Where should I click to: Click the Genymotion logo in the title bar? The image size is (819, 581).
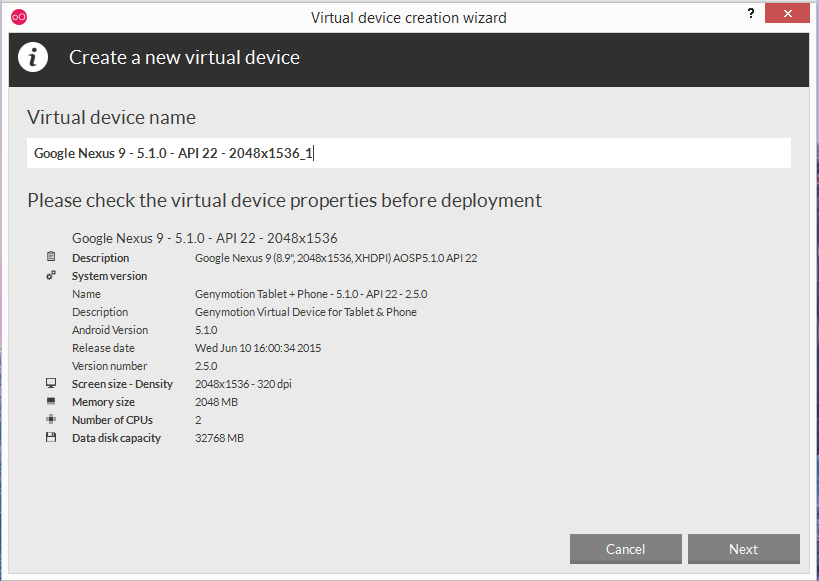(18, 17)
